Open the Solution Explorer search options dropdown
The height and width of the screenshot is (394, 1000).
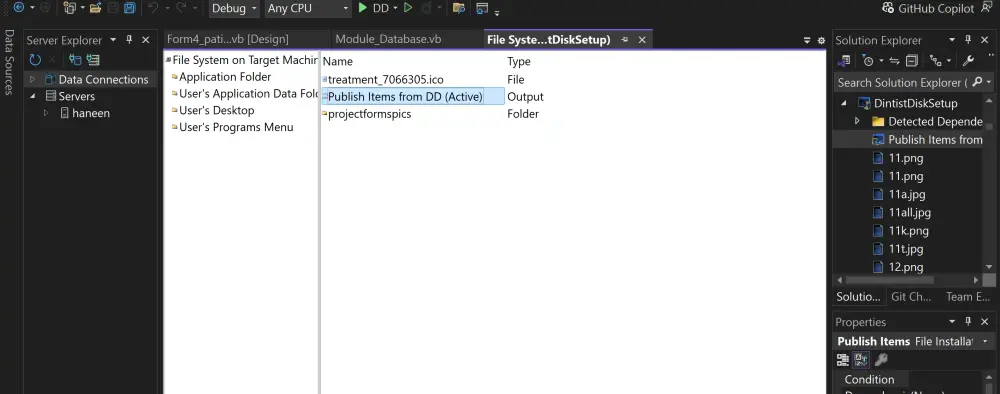[x=989, y=82]
